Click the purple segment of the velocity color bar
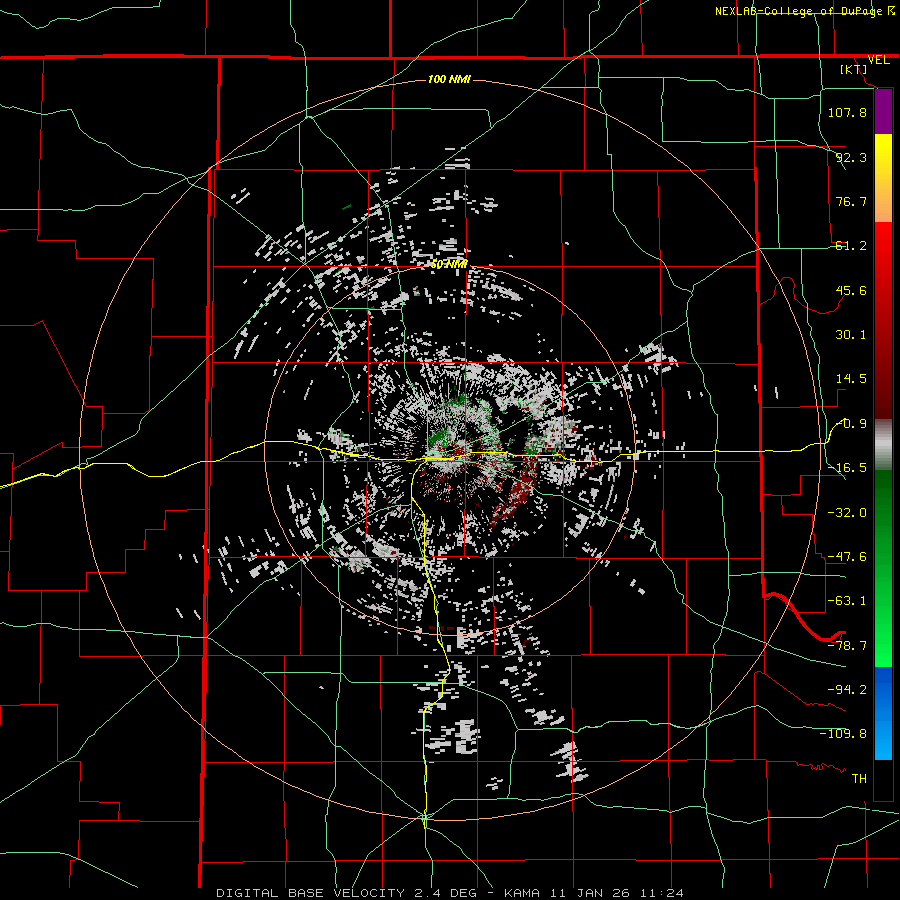The height and width of the screenshot is (900, 900). (883, 111)
